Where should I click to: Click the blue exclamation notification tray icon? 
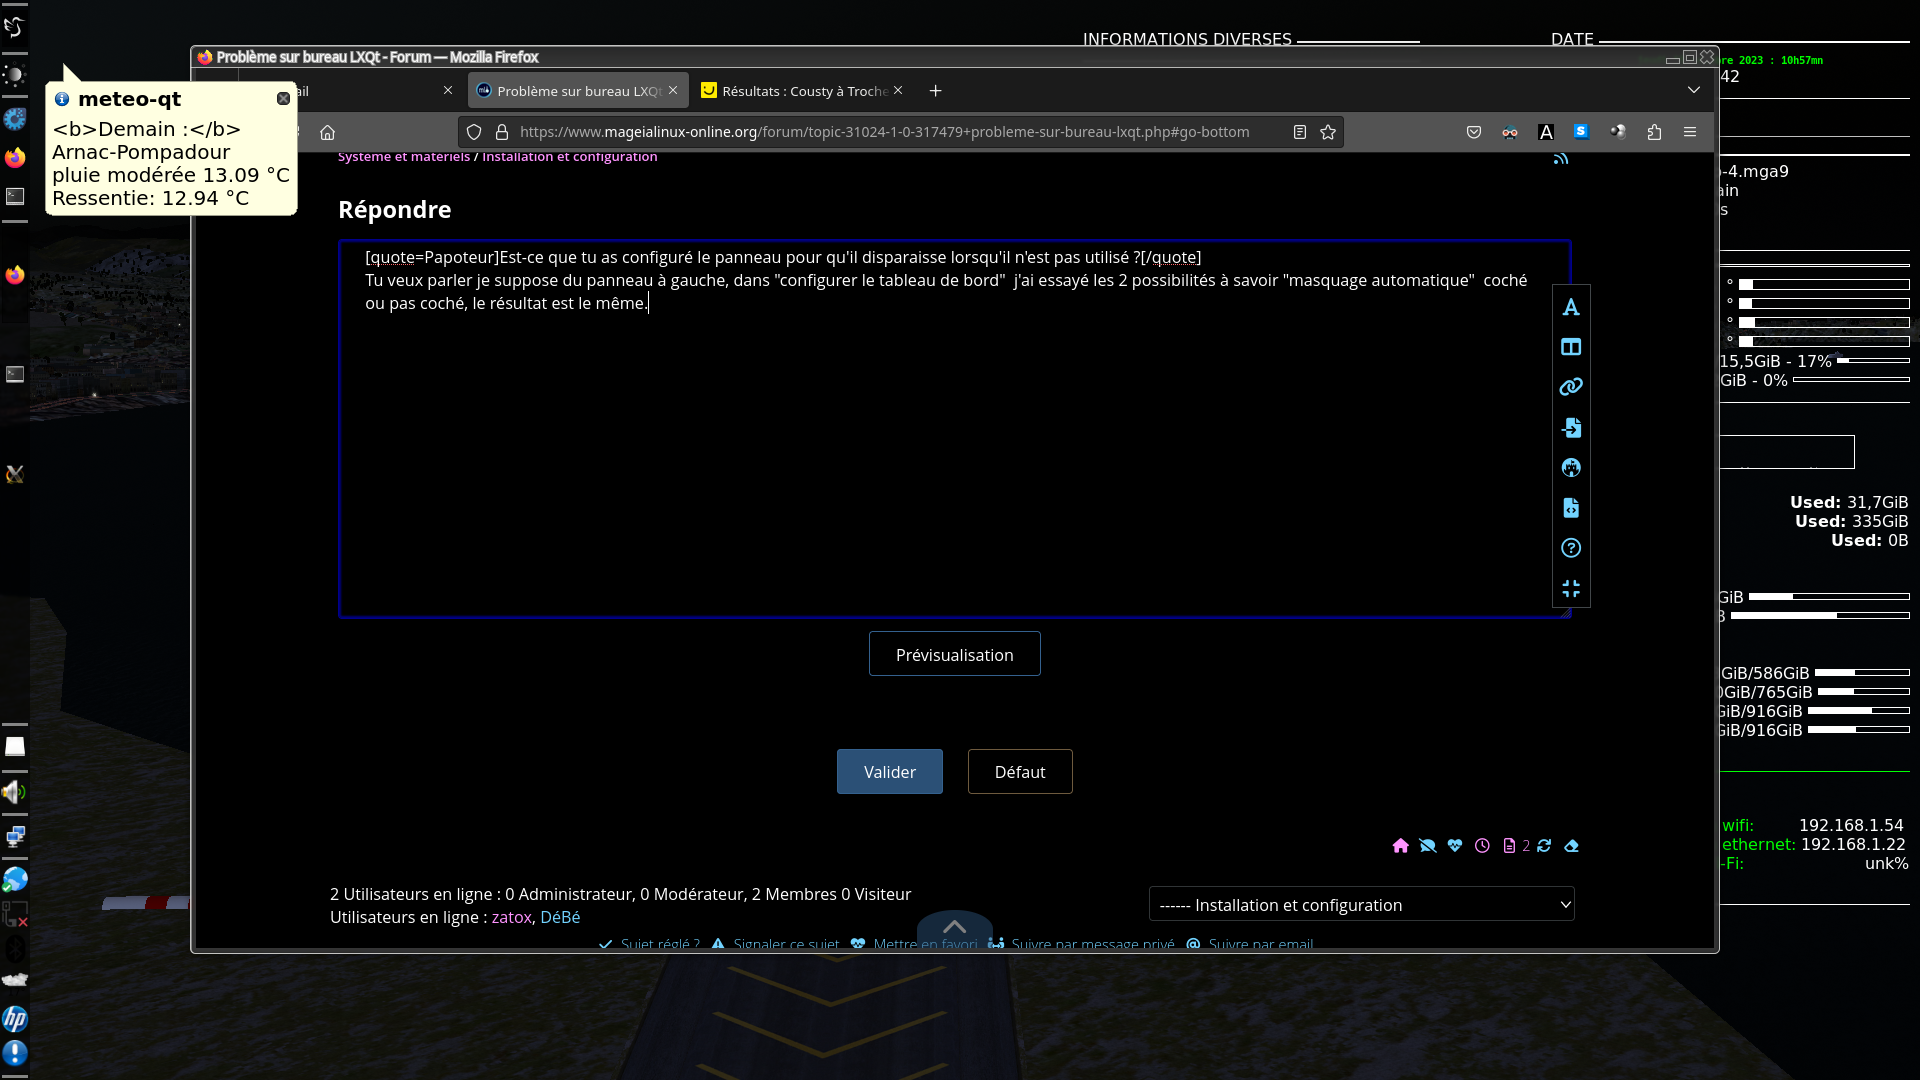pos(14,1053)
